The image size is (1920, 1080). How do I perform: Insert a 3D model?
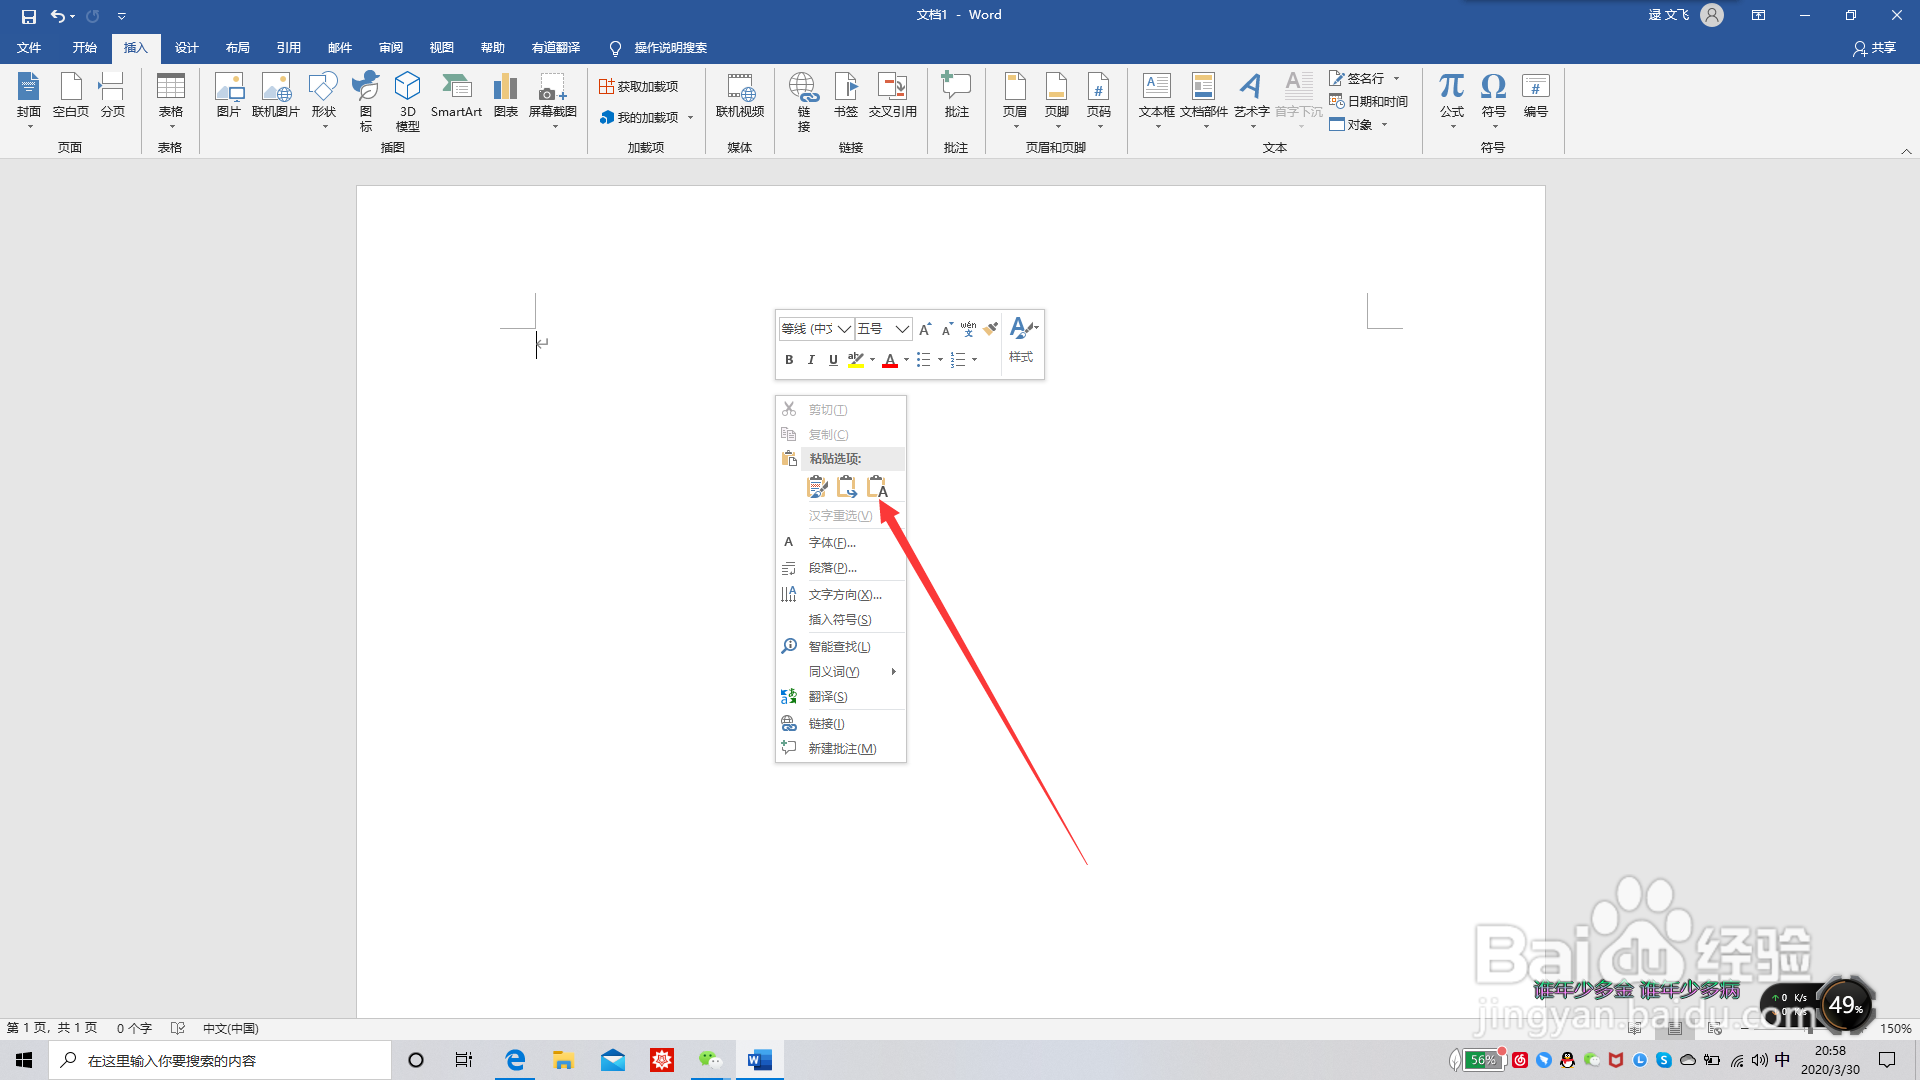coord(407,100)
